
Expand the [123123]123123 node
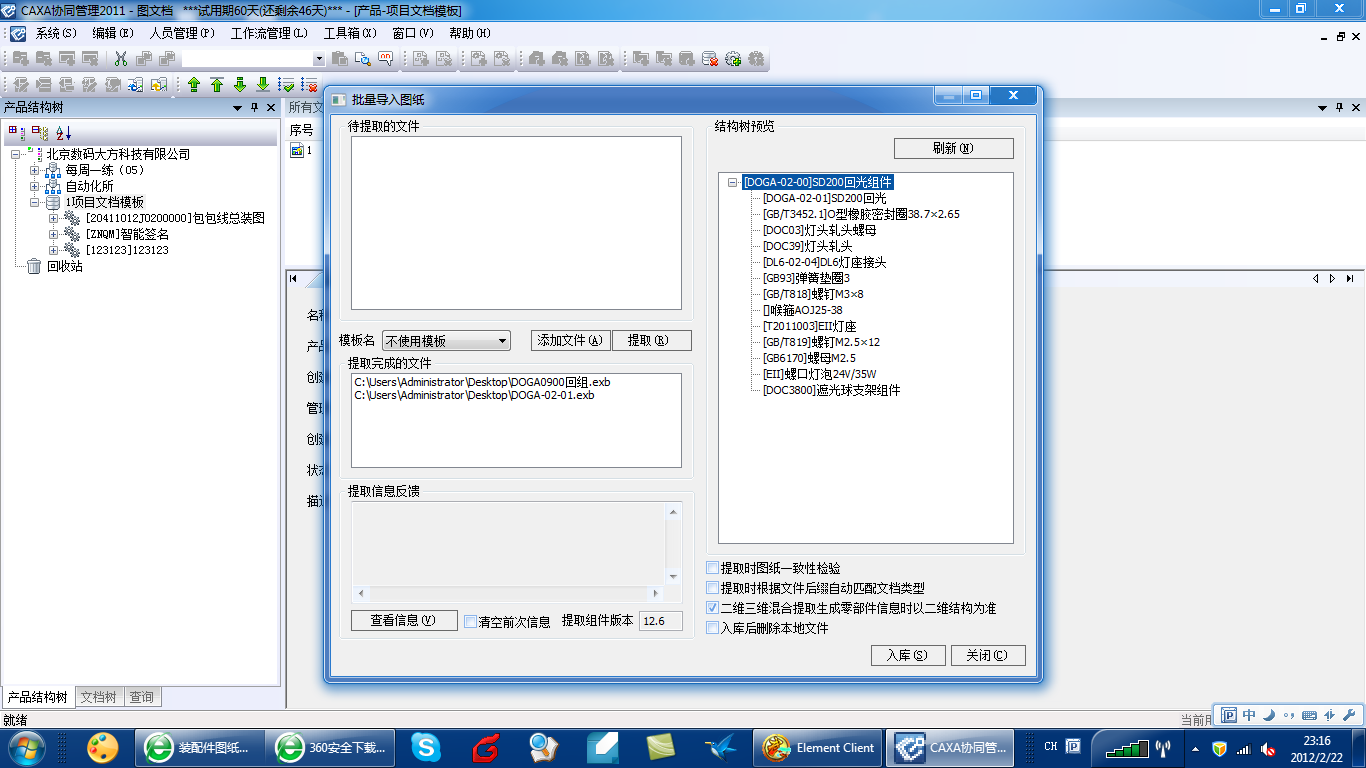(54, 250)
